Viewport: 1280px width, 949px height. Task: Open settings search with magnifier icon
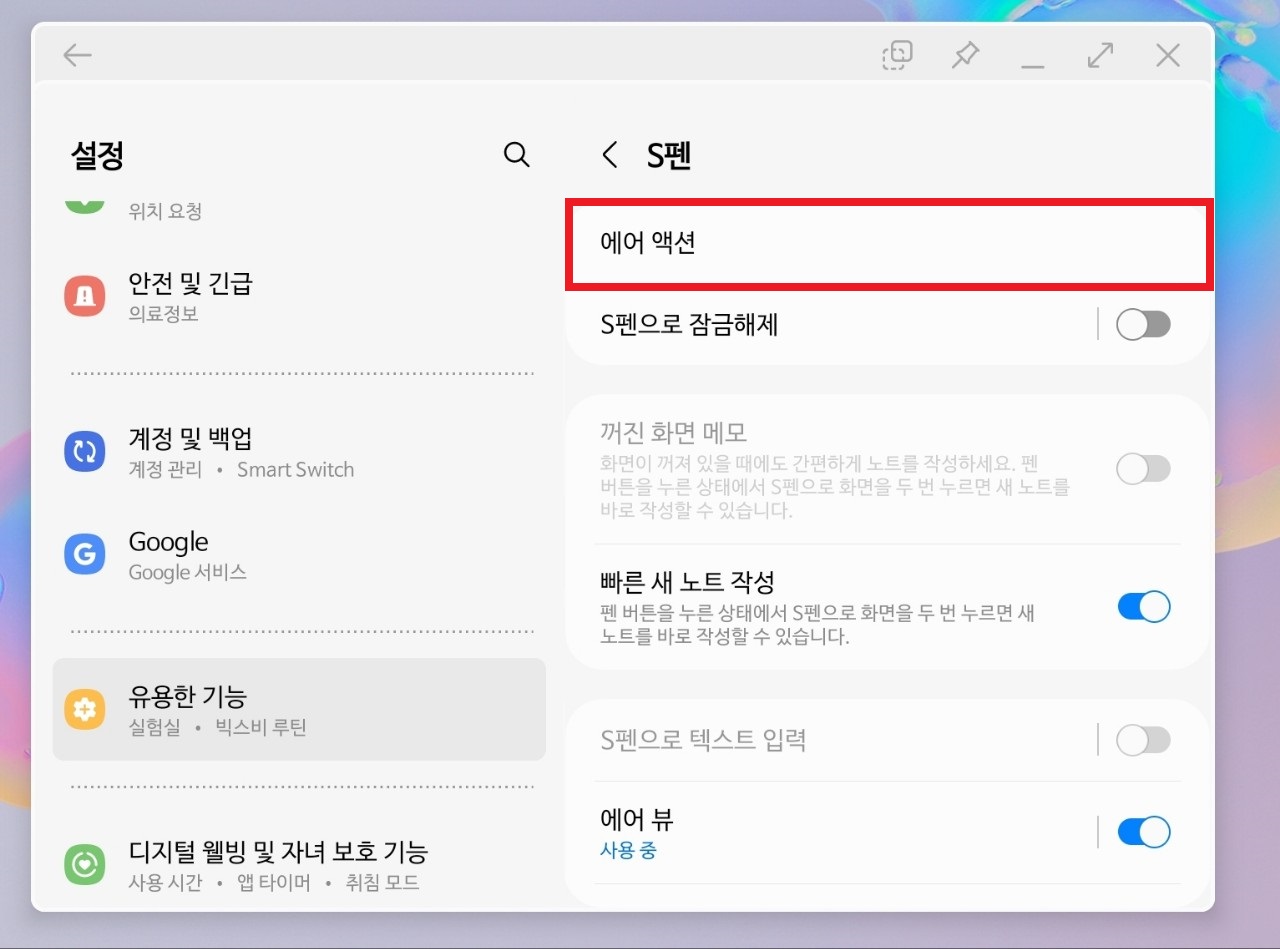click(516, 154)
